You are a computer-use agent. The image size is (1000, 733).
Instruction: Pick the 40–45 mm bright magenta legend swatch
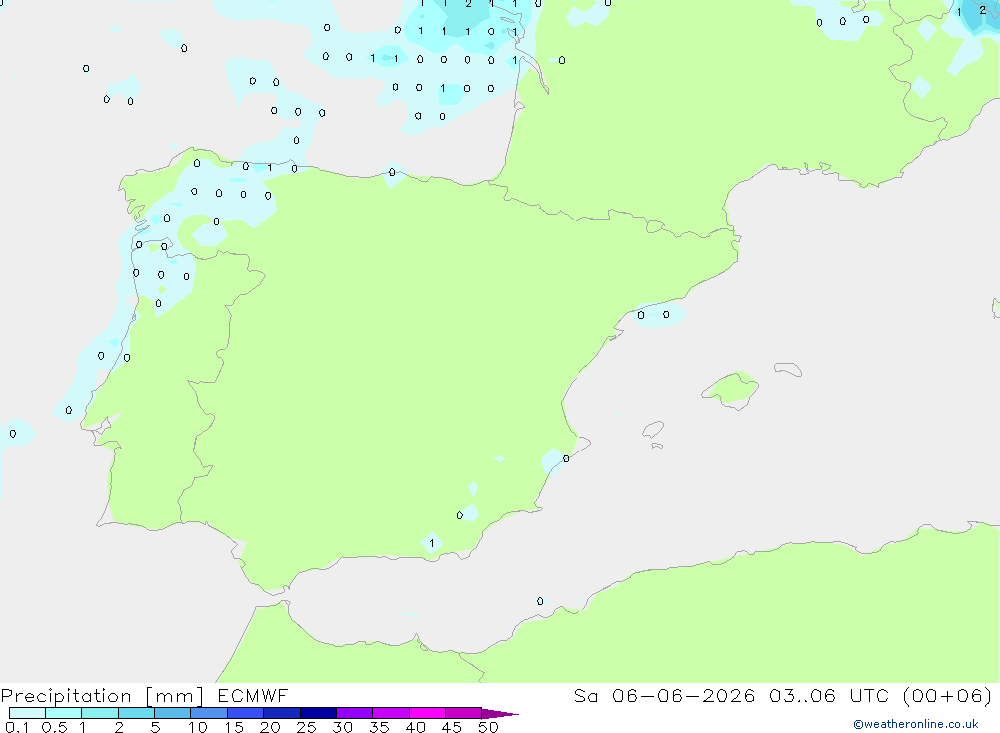(427, 713)
